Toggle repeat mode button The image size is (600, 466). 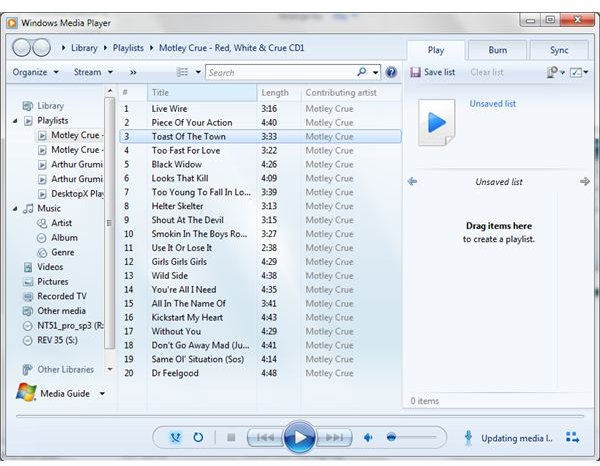(x=198, y=437)
